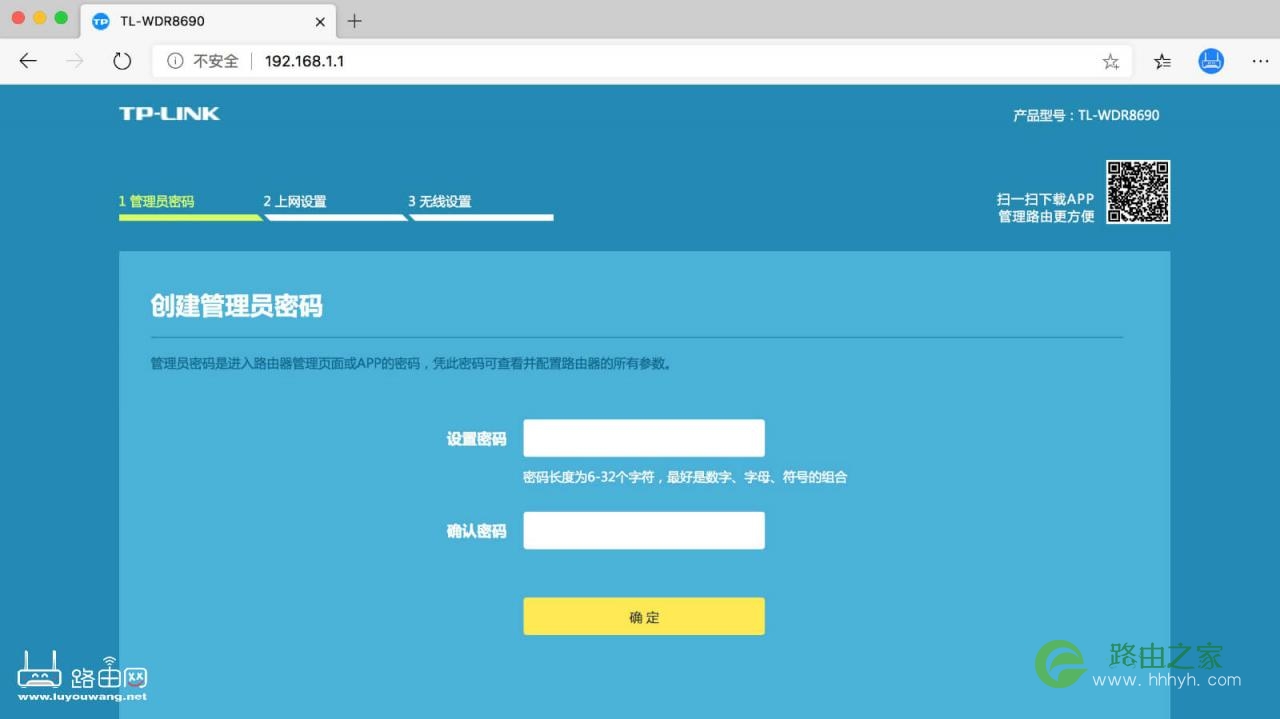Click the step 1 green progress bar
Image resolution: width=1280 pixels, height=719 pixels.
pos(190,216)
